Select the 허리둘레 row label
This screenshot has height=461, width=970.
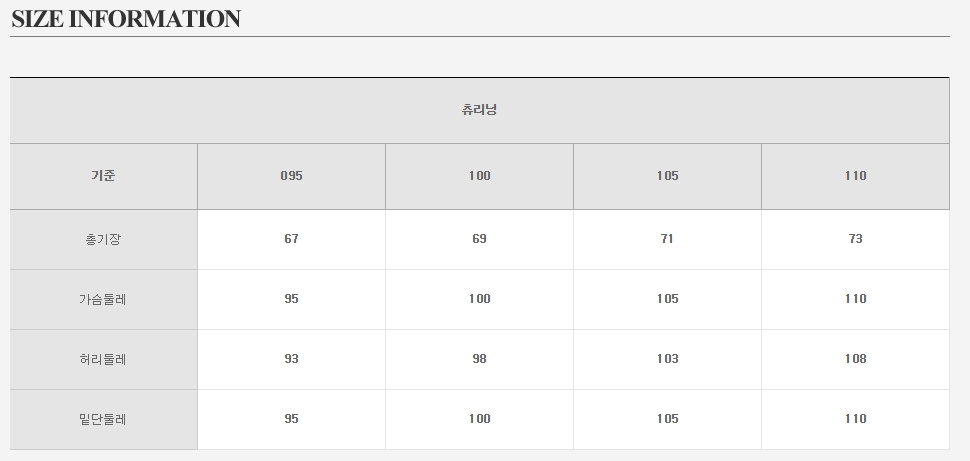click(x=103, y=359)
